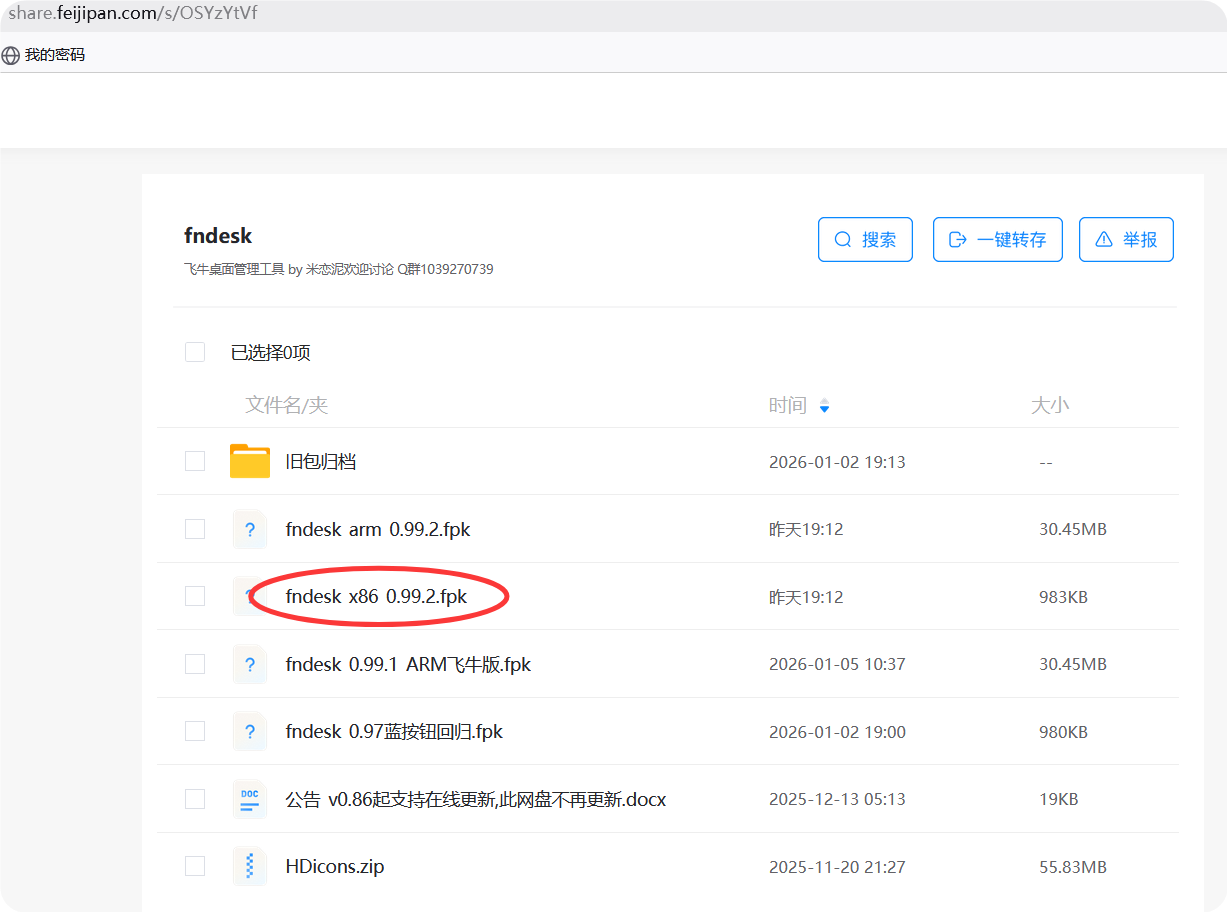Click the DOC icon next to the 公告 document

(250, 798)
